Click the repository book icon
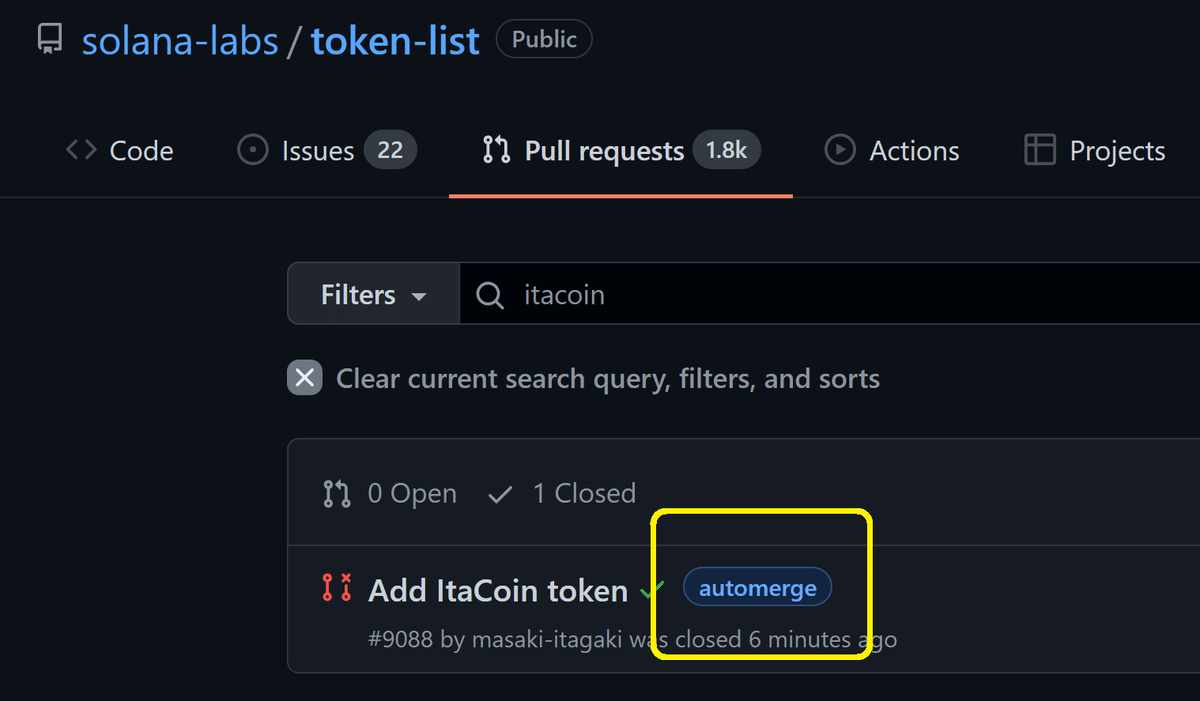1200x701 pixels. (49, 40)
